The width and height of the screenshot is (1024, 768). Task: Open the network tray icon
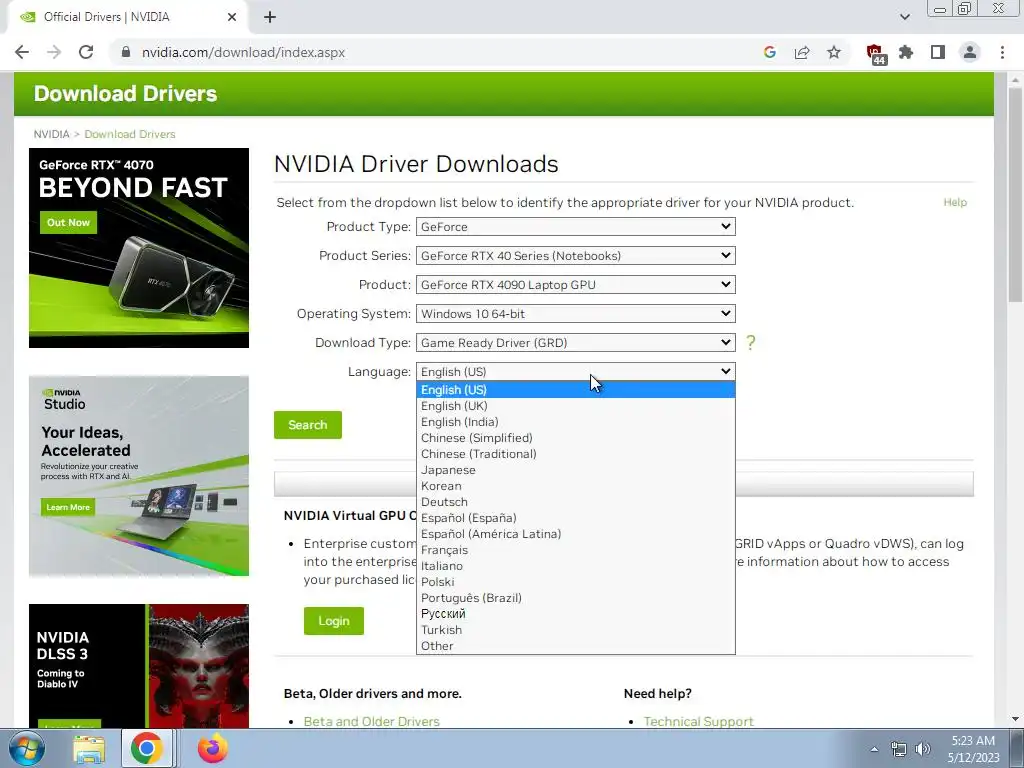point(899,749)
